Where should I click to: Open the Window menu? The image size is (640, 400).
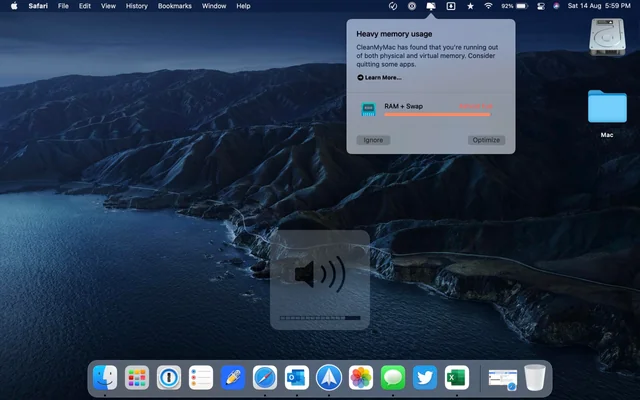214,6
